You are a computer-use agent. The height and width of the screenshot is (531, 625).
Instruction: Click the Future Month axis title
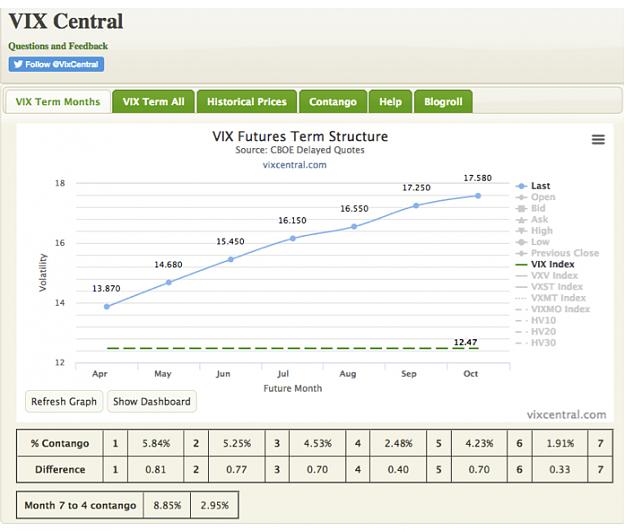[x=293, y=388]
